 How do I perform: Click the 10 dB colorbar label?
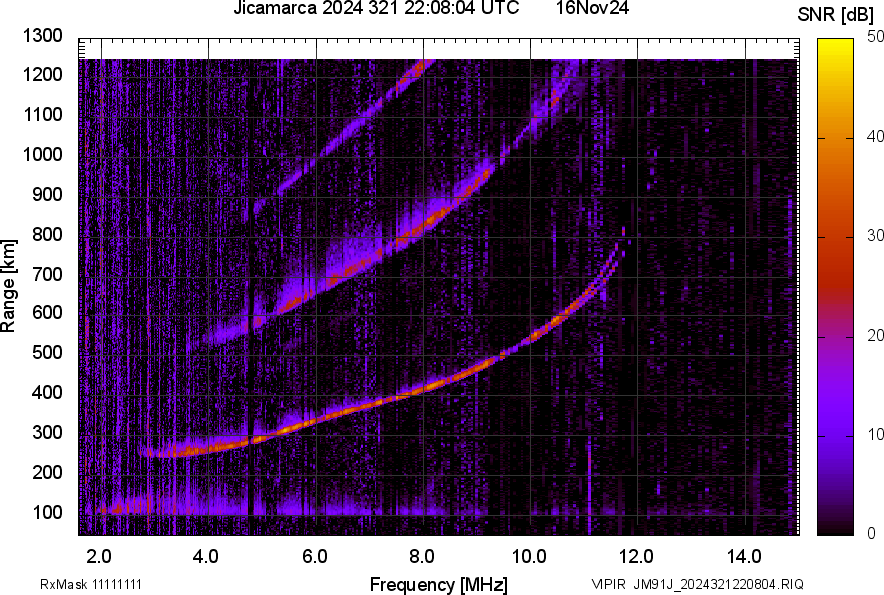click(x=875, y=434)
